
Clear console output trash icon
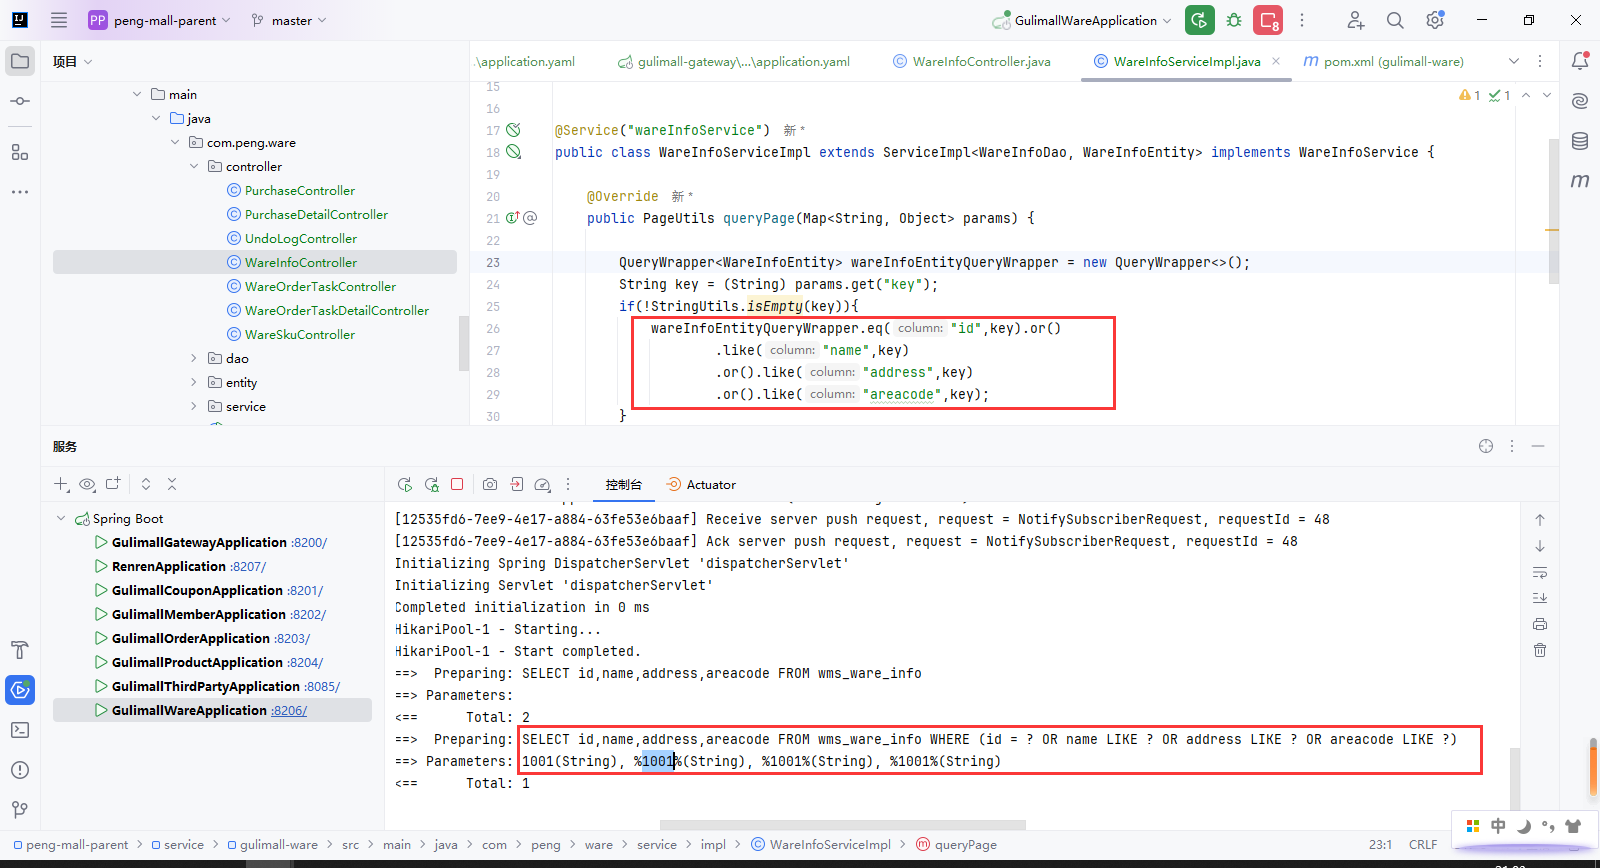point(1540,650)
